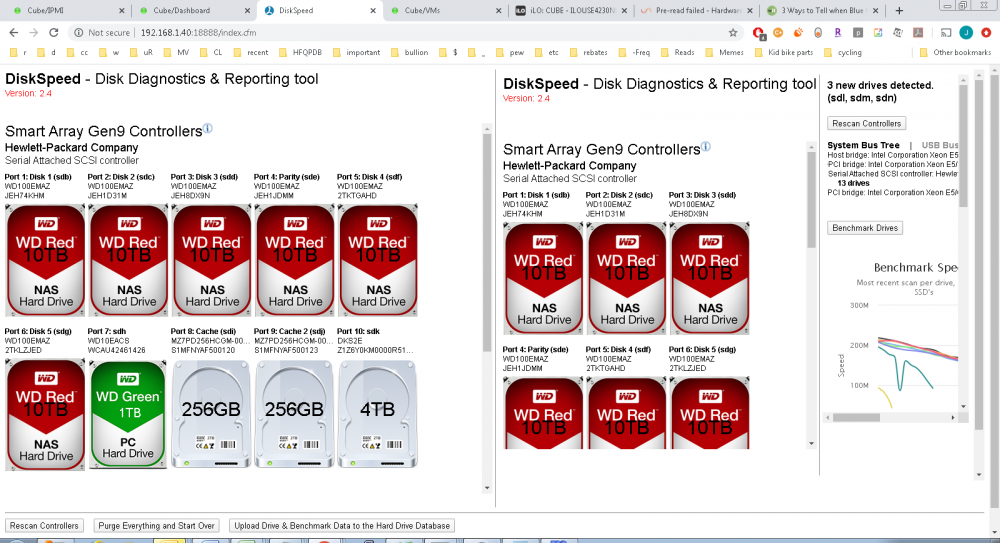Click the browser forward arrow
The height and width of the screenshot is (543, 1000).
pos(33,33)
